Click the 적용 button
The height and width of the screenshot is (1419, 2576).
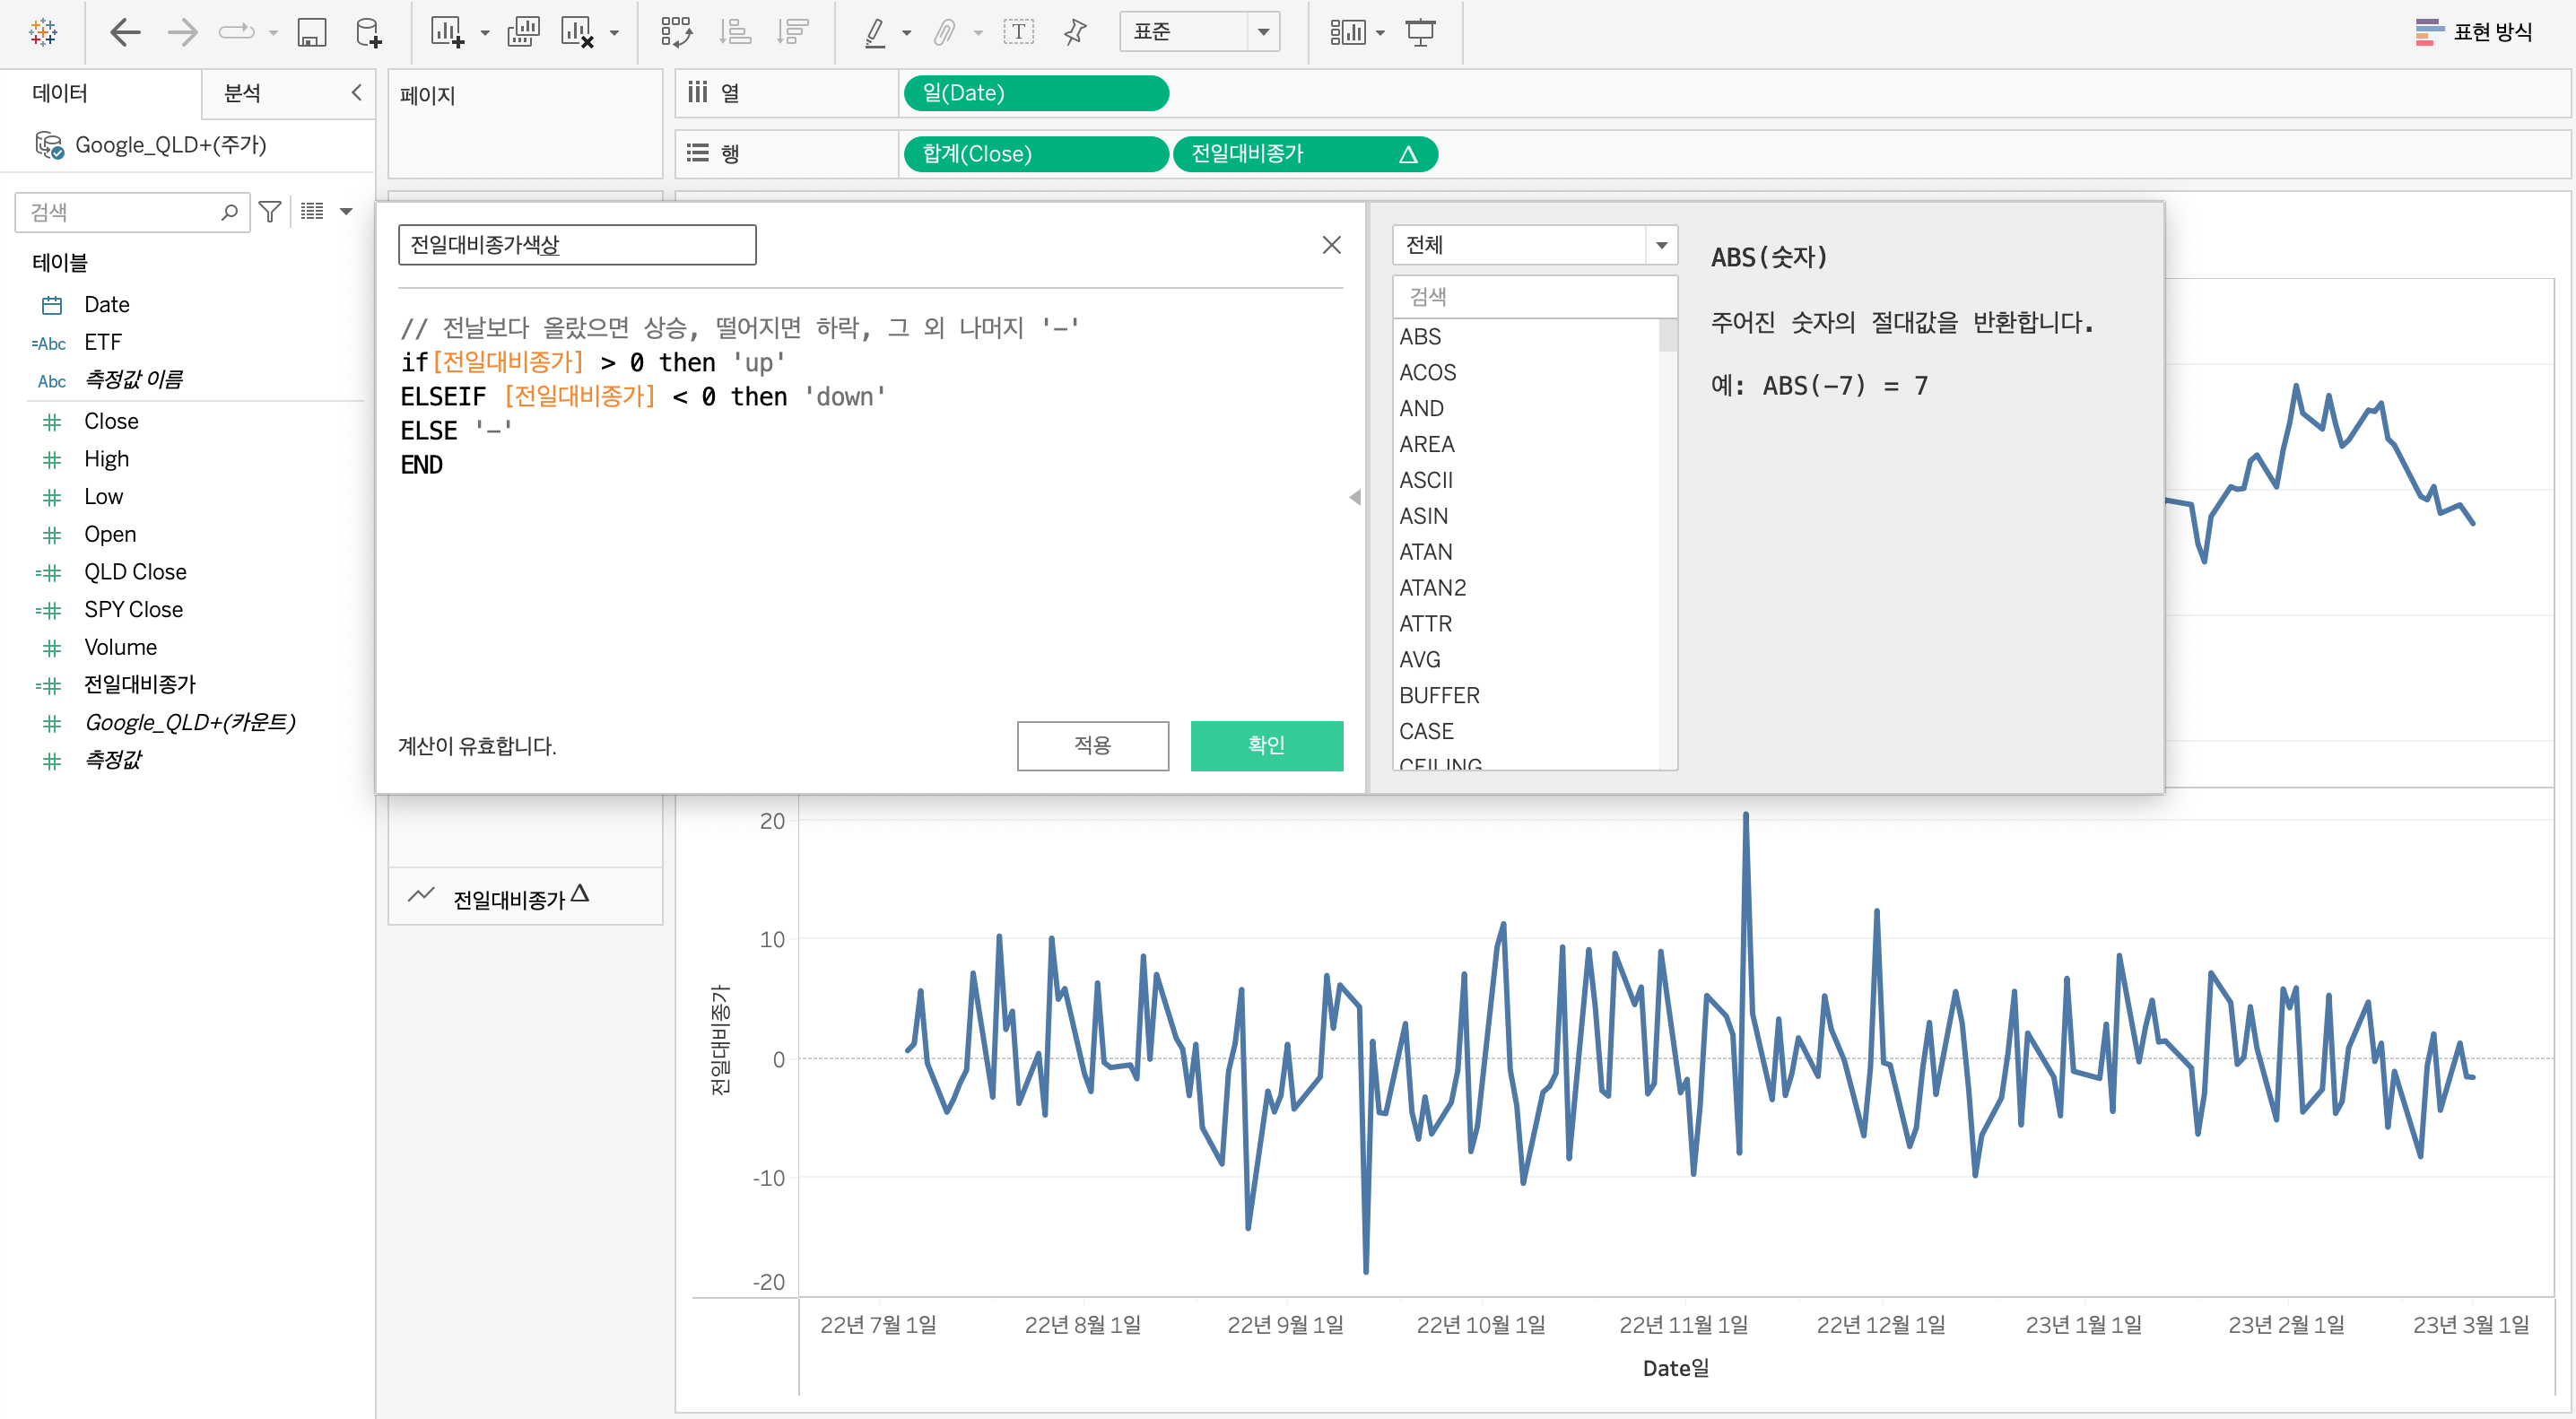click(x=1092, y=745)
